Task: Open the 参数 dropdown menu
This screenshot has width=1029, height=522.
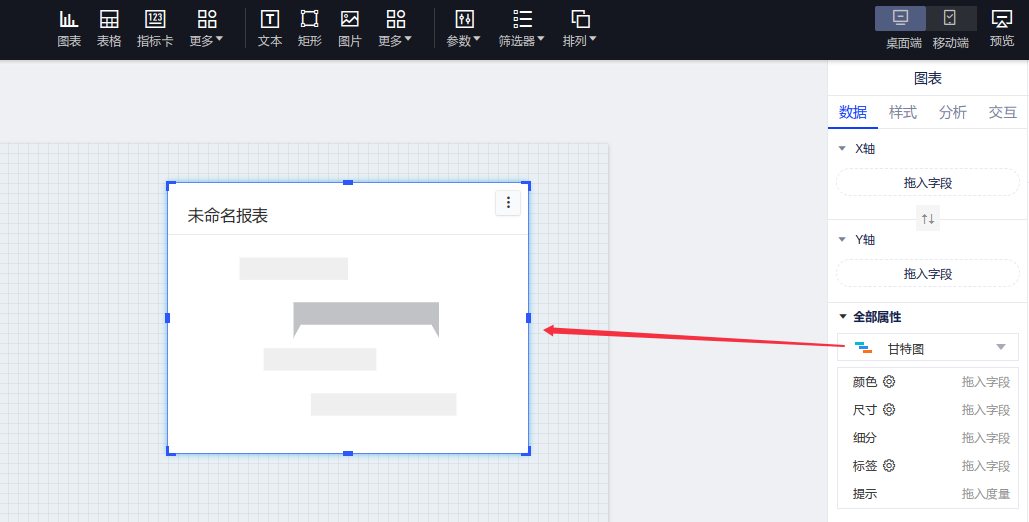Action: [x=463, y=28]
